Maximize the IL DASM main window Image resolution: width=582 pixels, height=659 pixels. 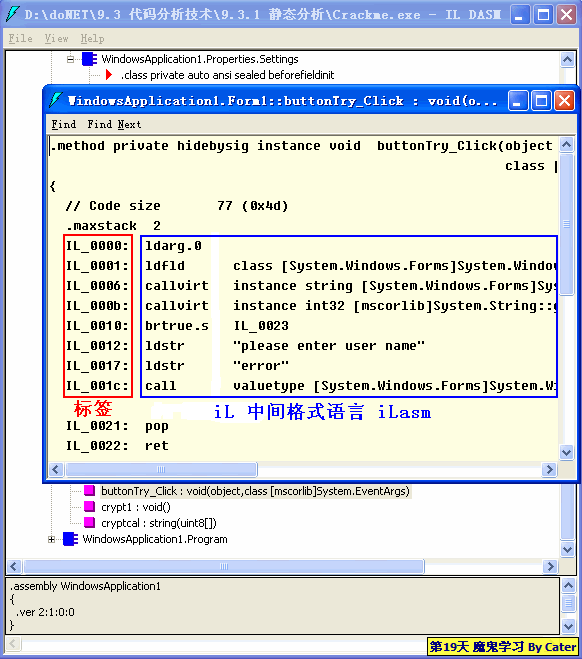(x=543, y=15)
